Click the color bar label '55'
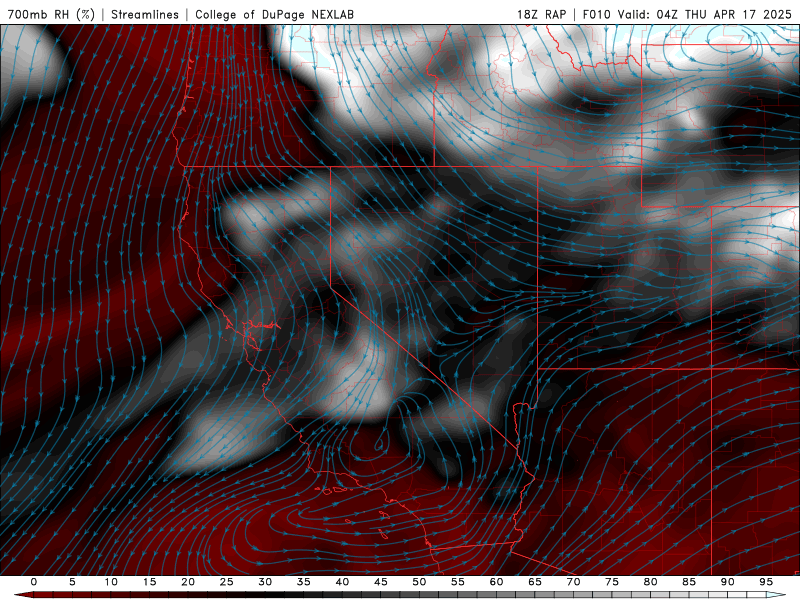The image size is (800, 600). coord(458,582)
